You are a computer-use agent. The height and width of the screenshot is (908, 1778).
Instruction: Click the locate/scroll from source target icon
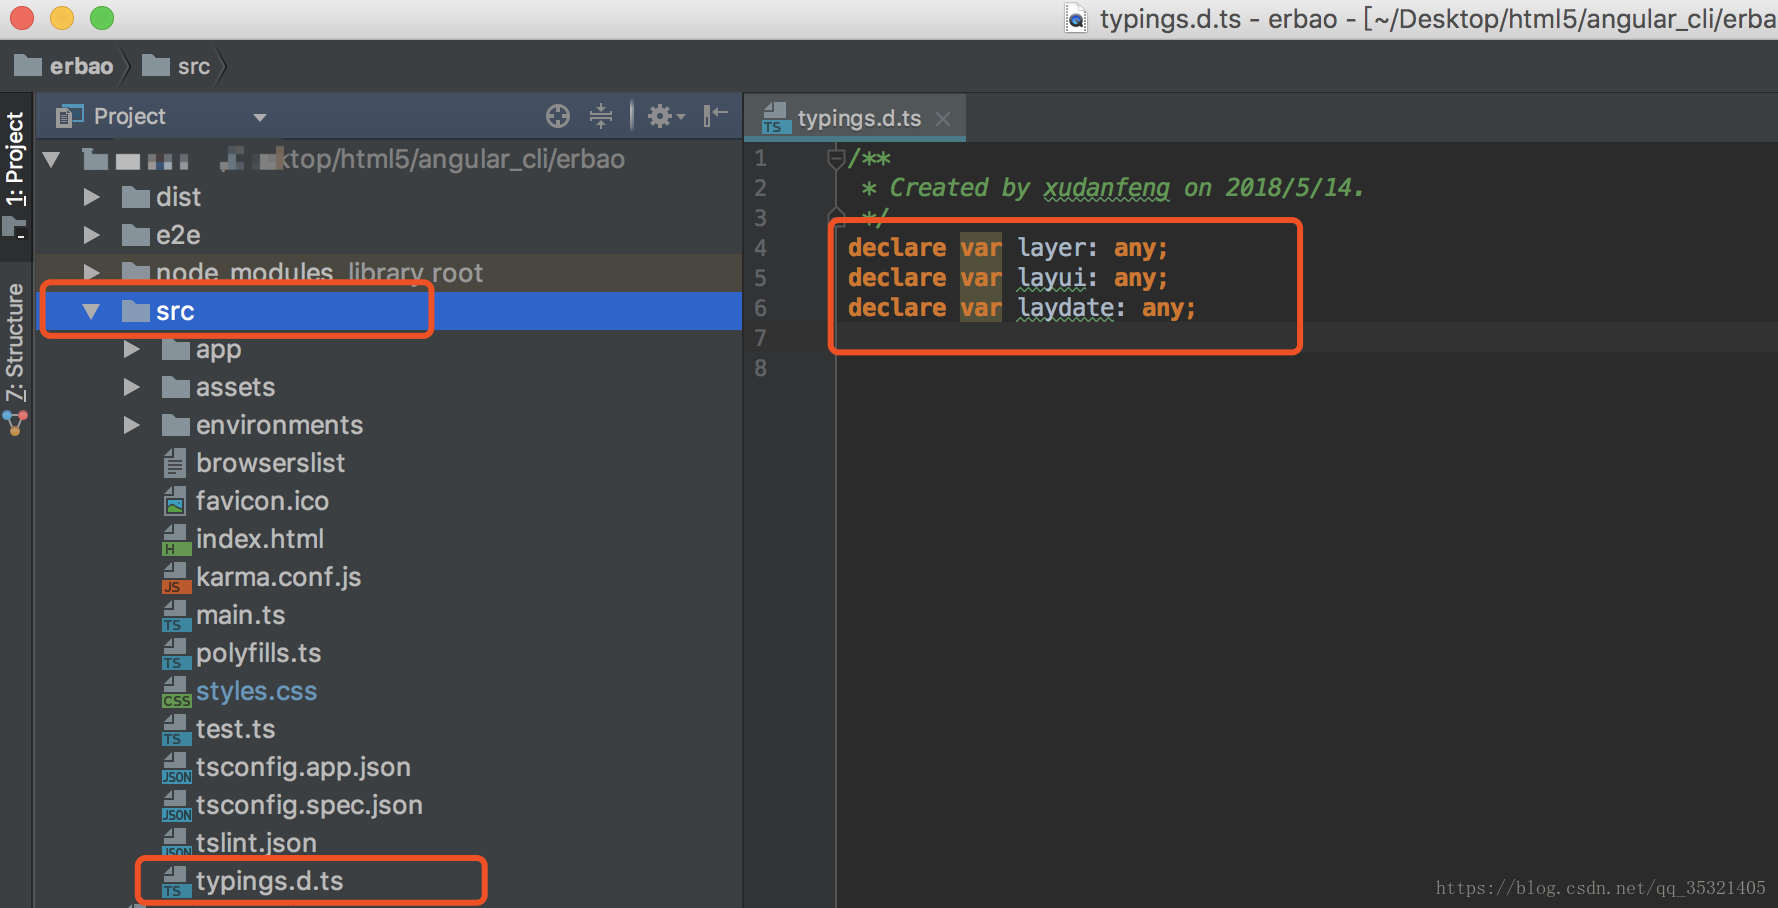[558, 116]
